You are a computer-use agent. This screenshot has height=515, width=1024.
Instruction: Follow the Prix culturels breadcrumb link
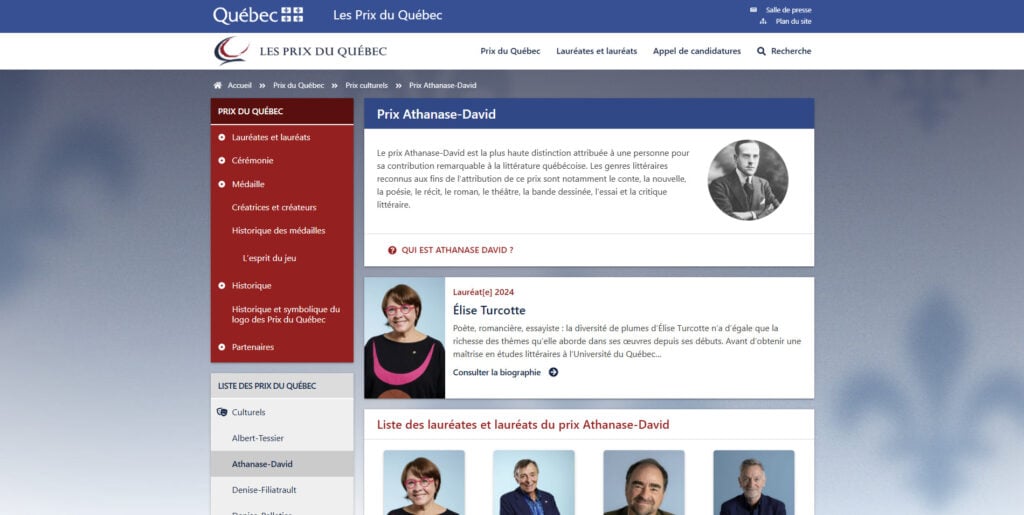[366, 86]
